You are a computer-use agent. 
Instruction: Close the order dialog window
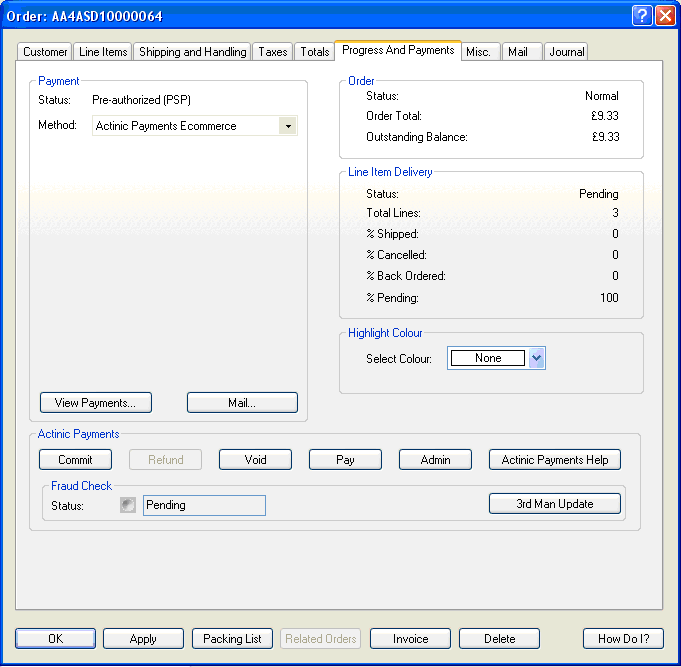pyautogui.click(x=665, y=16)
